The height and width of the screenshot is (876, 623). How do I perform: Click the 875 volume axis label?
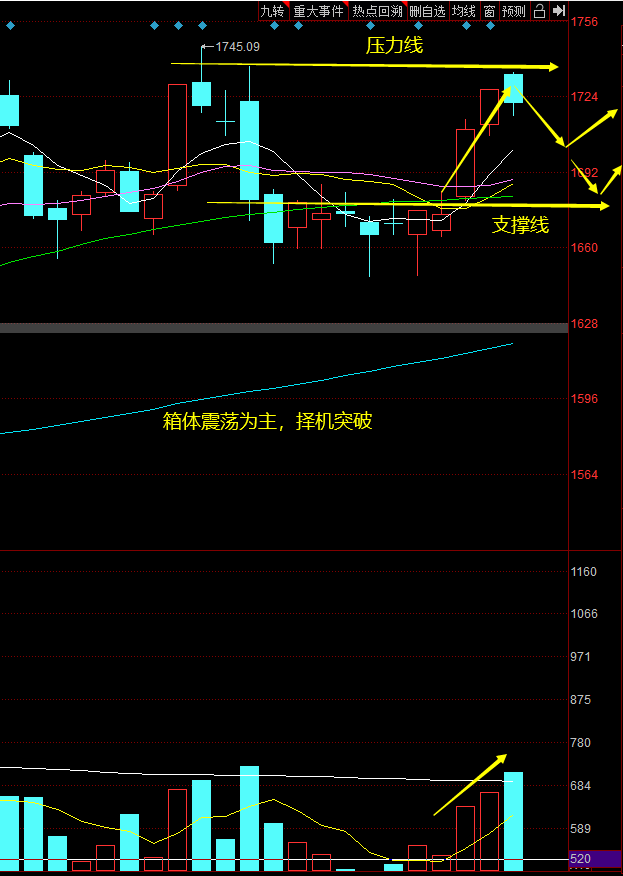click(x=581, y=700)
